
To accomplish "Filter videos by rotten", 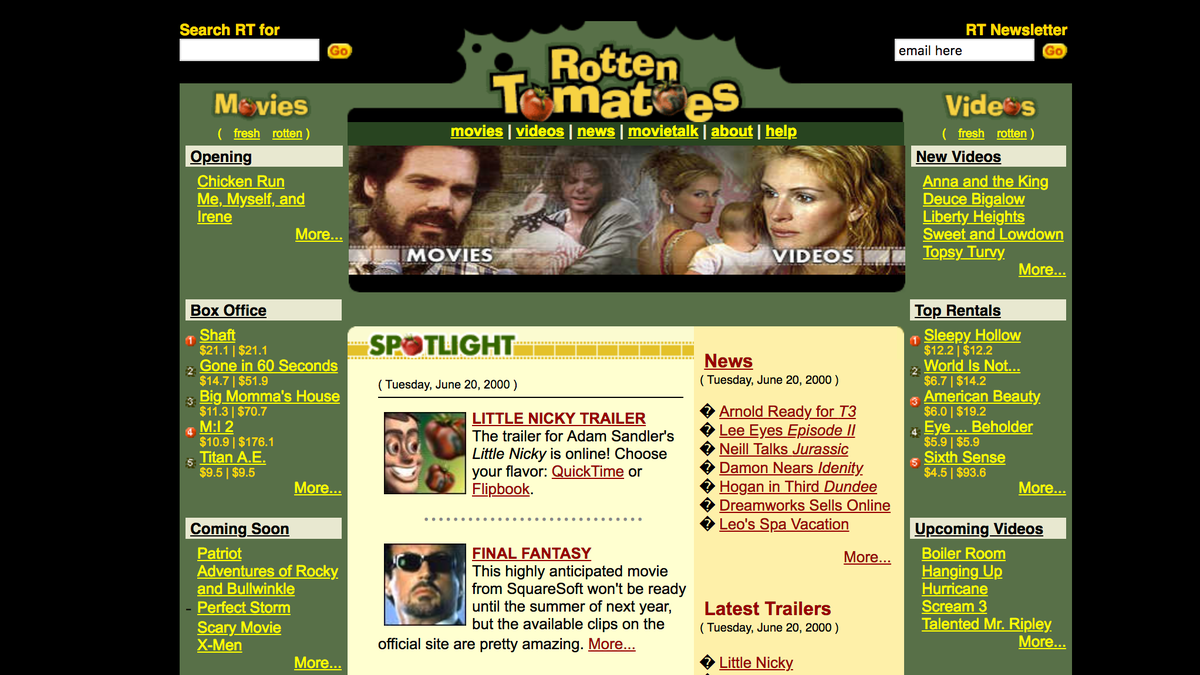I will [x=1011, y=134].
